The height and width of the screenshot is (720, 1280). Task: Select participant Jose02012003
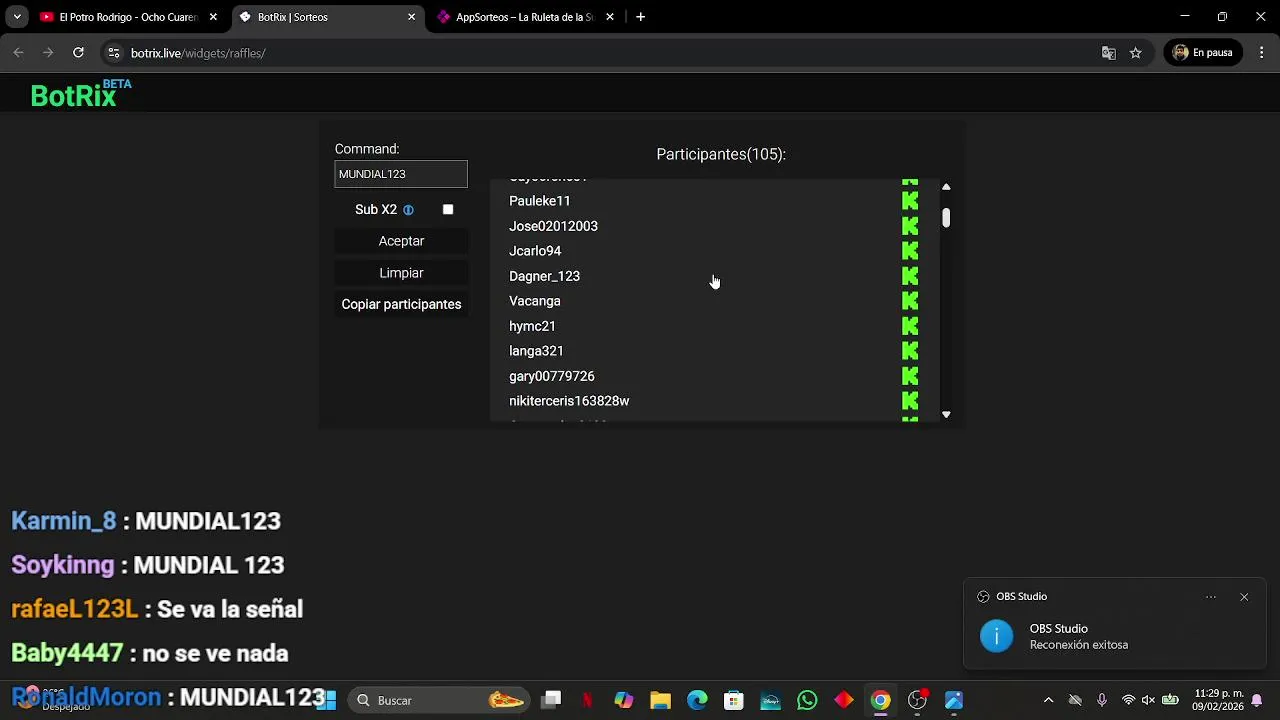coord(553,226)
